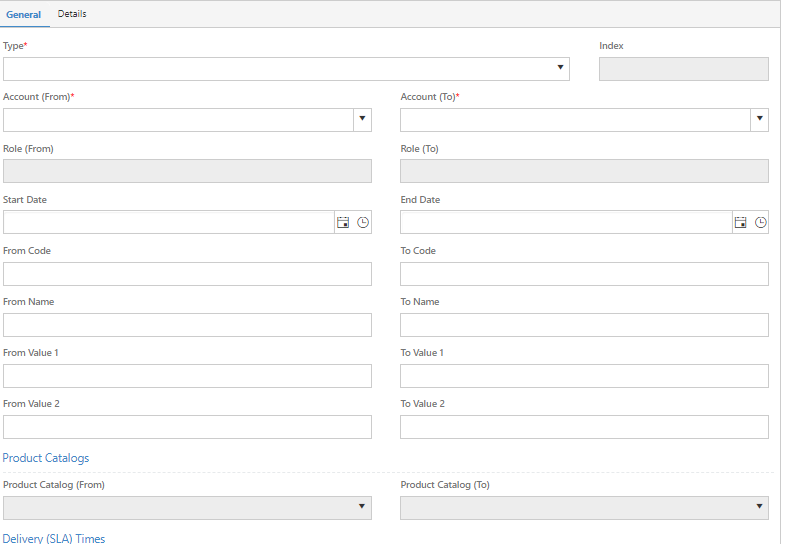
Task: Expand the Type dropdown
Action: [x=286, y=69]
